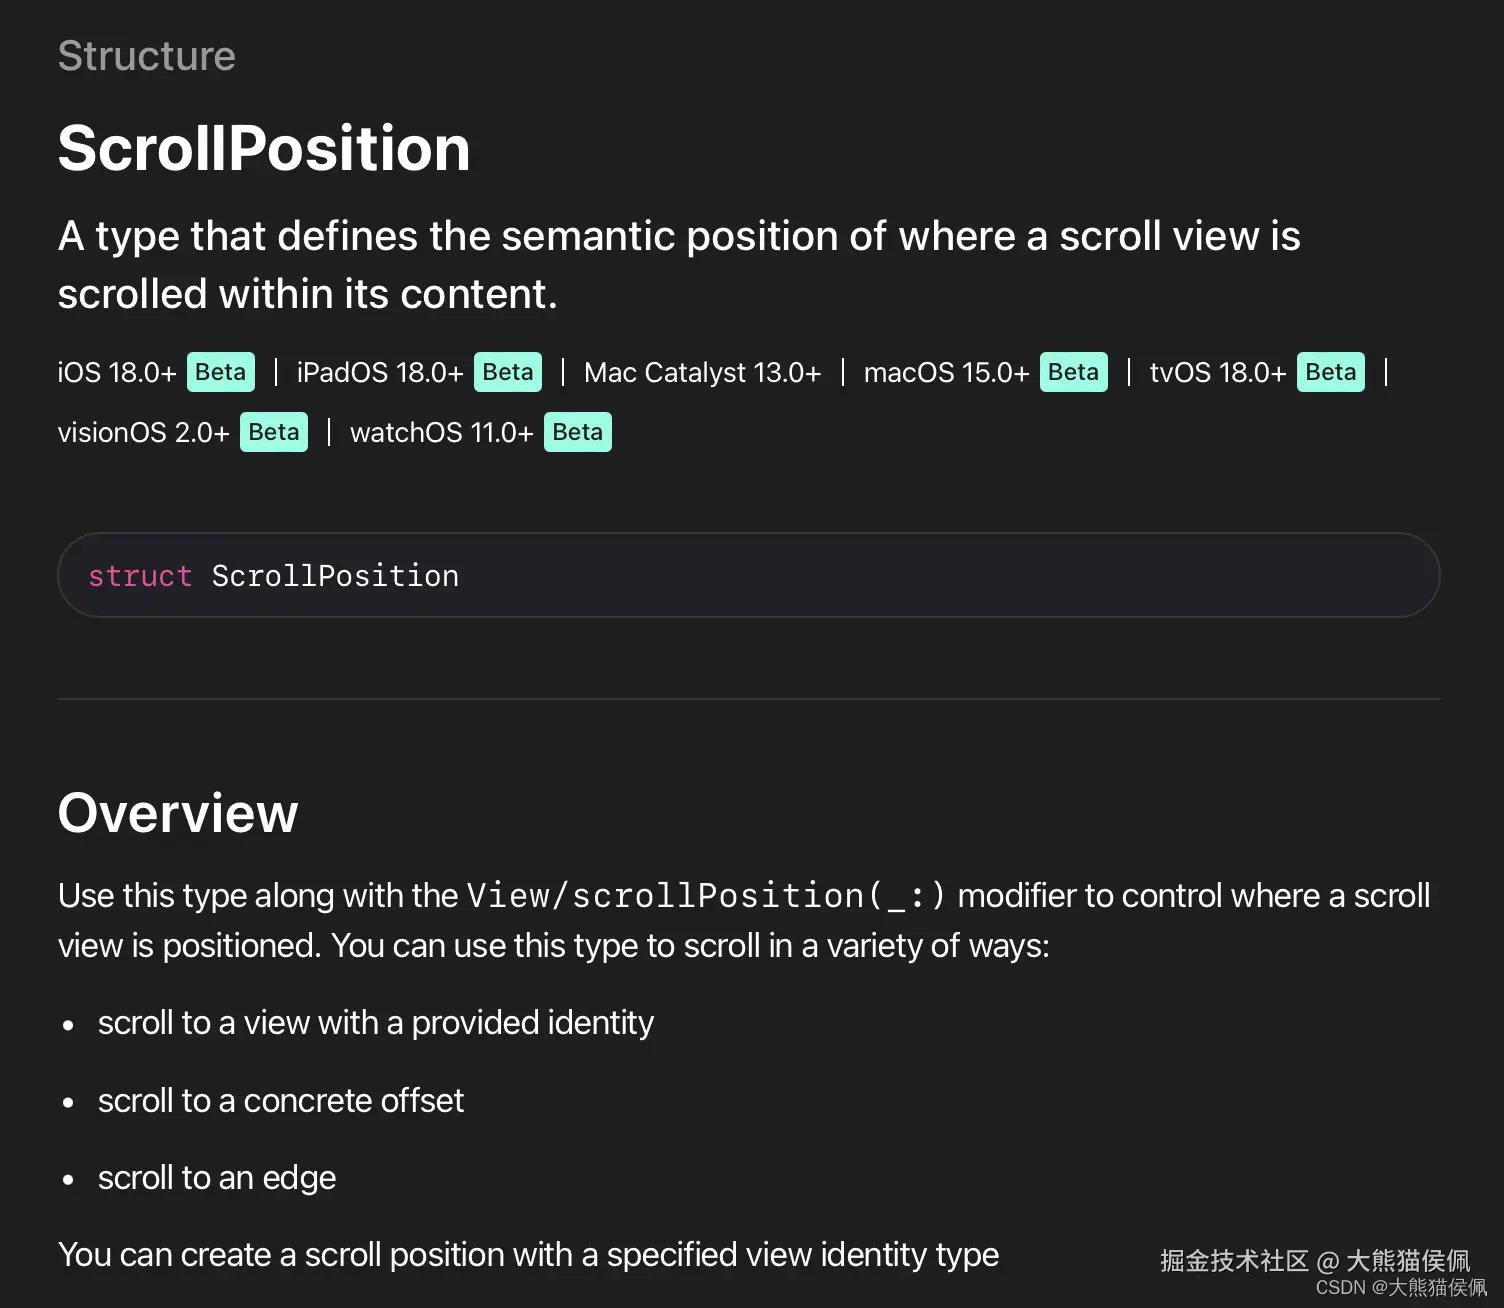Click "scroll to a view with a provided identity"
The image size is (1504, 1308).
pyautogui.click(x=376, y=1023)
